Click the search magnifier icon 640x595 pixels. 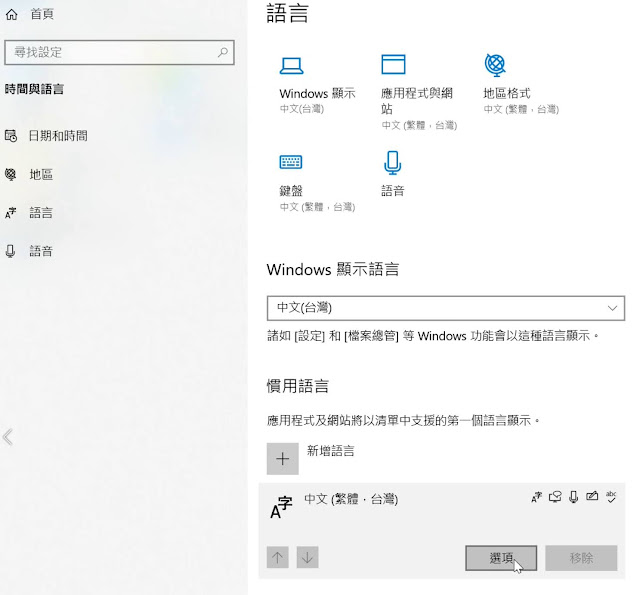pyautogui.click(x=223, y=52)
